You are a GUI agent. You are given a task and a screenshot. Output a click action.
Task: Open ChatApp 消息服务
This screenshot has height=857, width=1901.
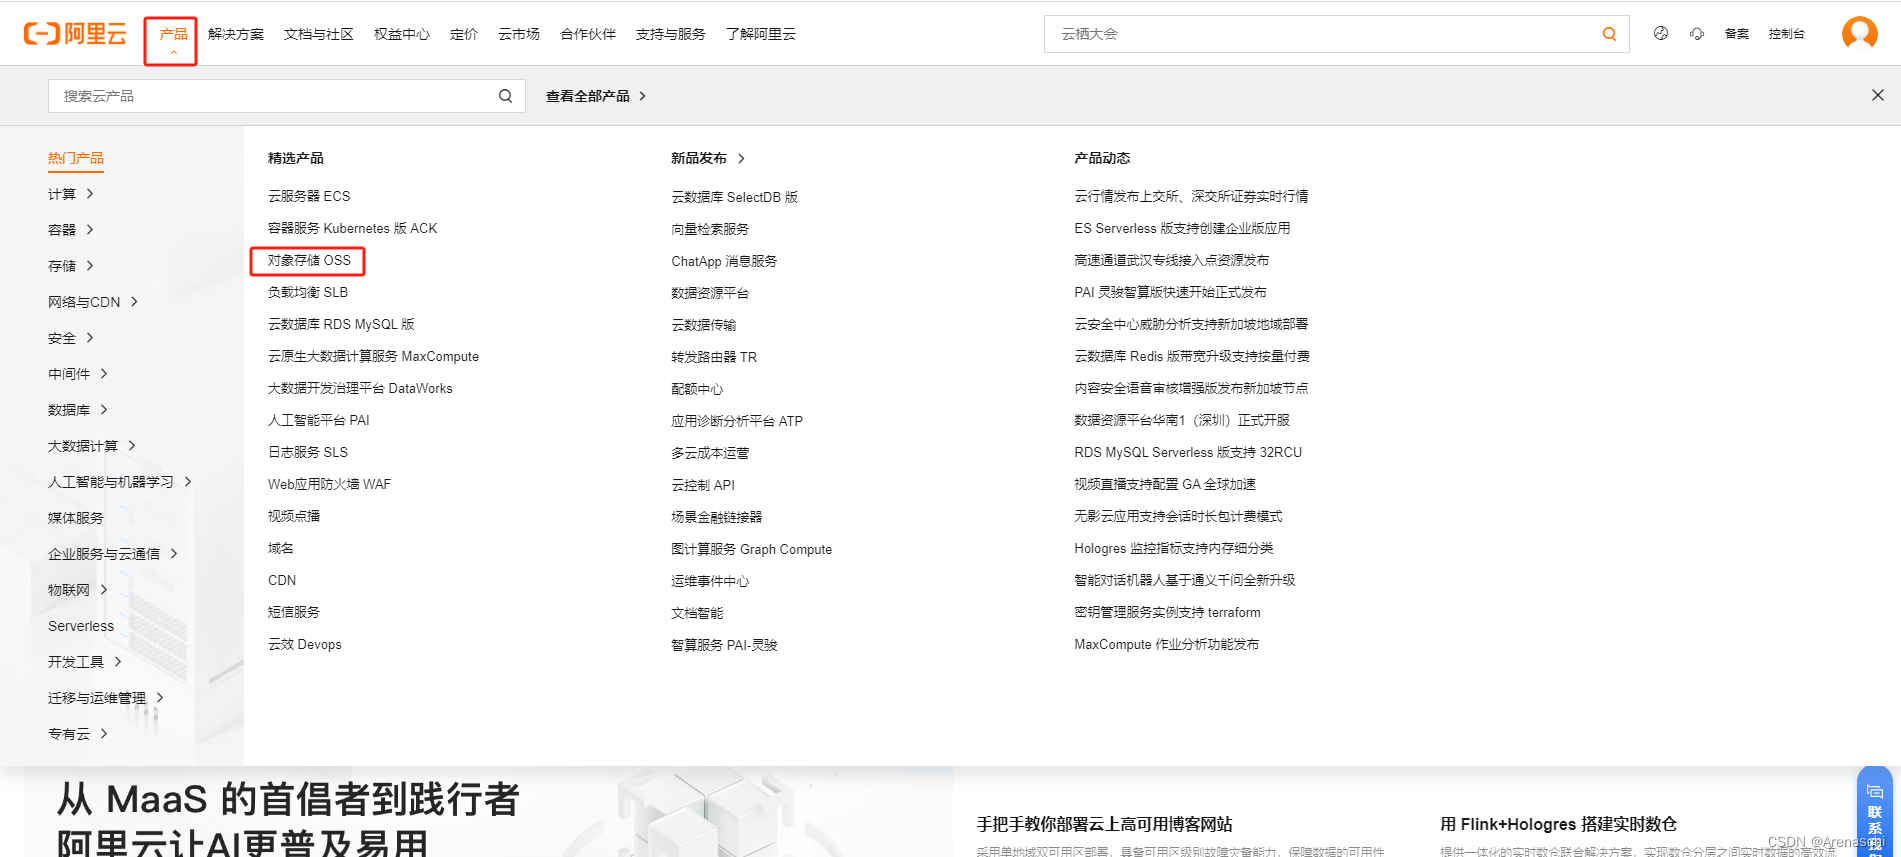point(724,261)
